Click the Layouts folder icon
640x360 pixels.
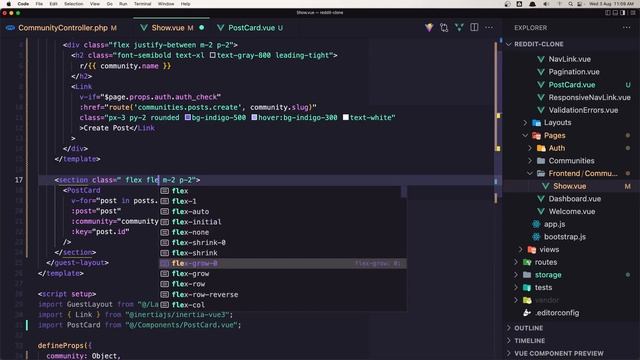click(536, 122)
